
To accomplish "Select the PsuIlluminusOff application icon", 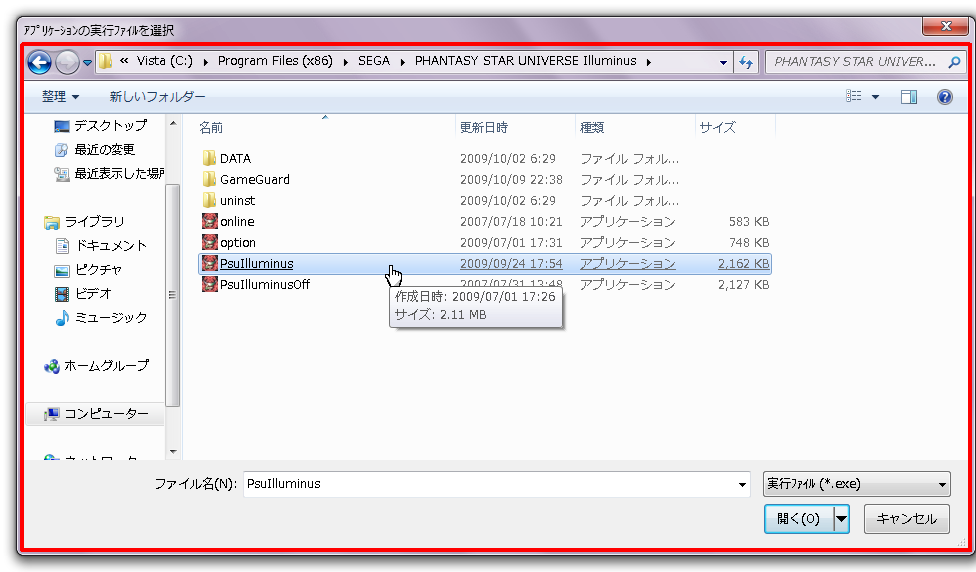I will point(210,284).
